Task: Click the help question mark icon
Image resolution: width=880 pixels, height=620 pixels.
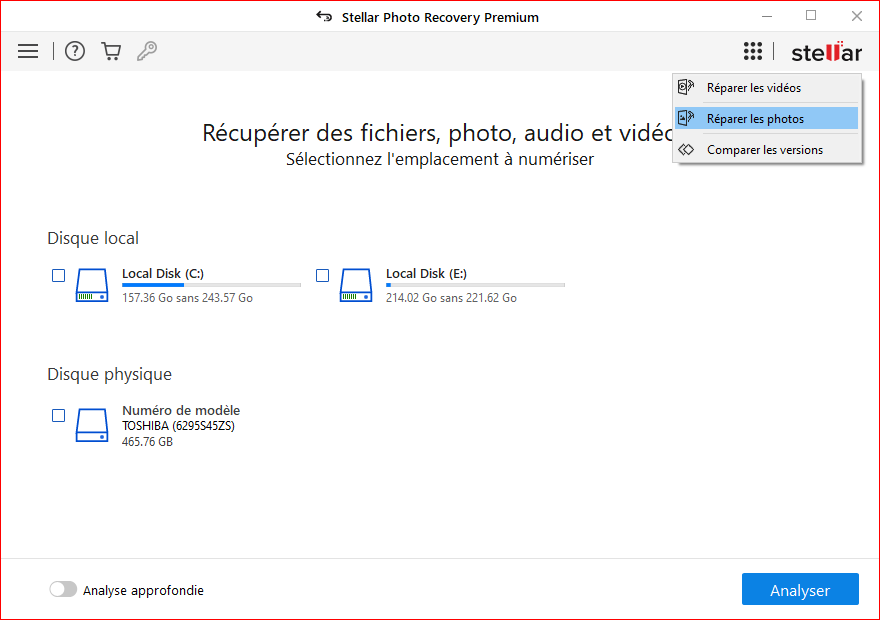Action: tap(75, 51)
